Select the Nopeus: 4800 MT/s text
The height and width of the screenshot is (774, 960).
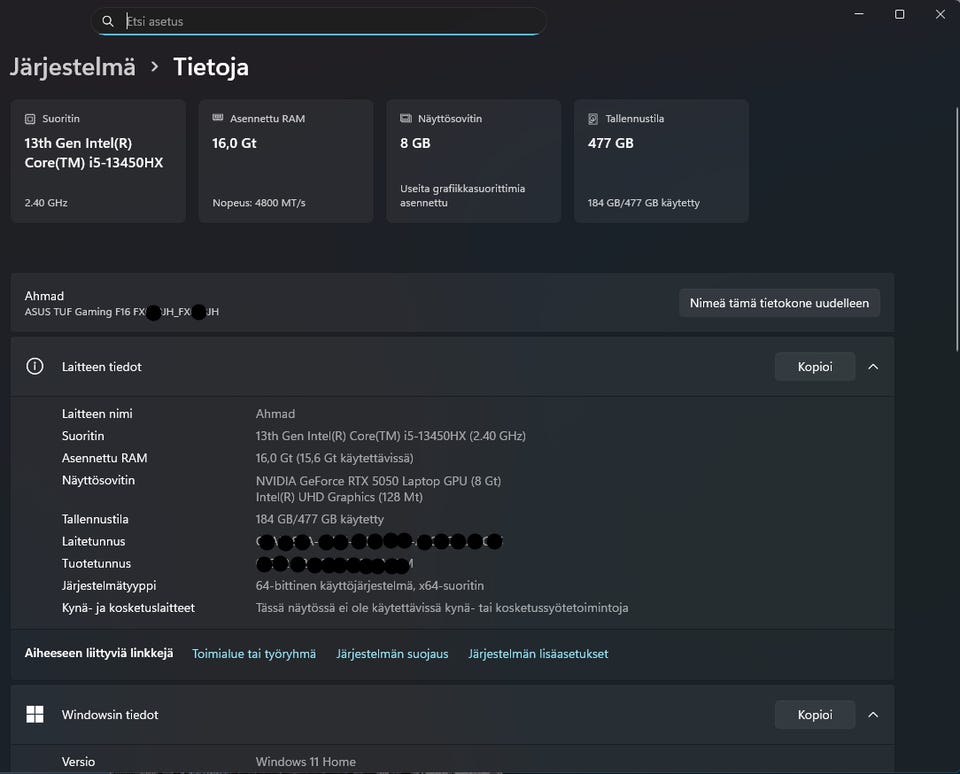(x=259, y=203)
